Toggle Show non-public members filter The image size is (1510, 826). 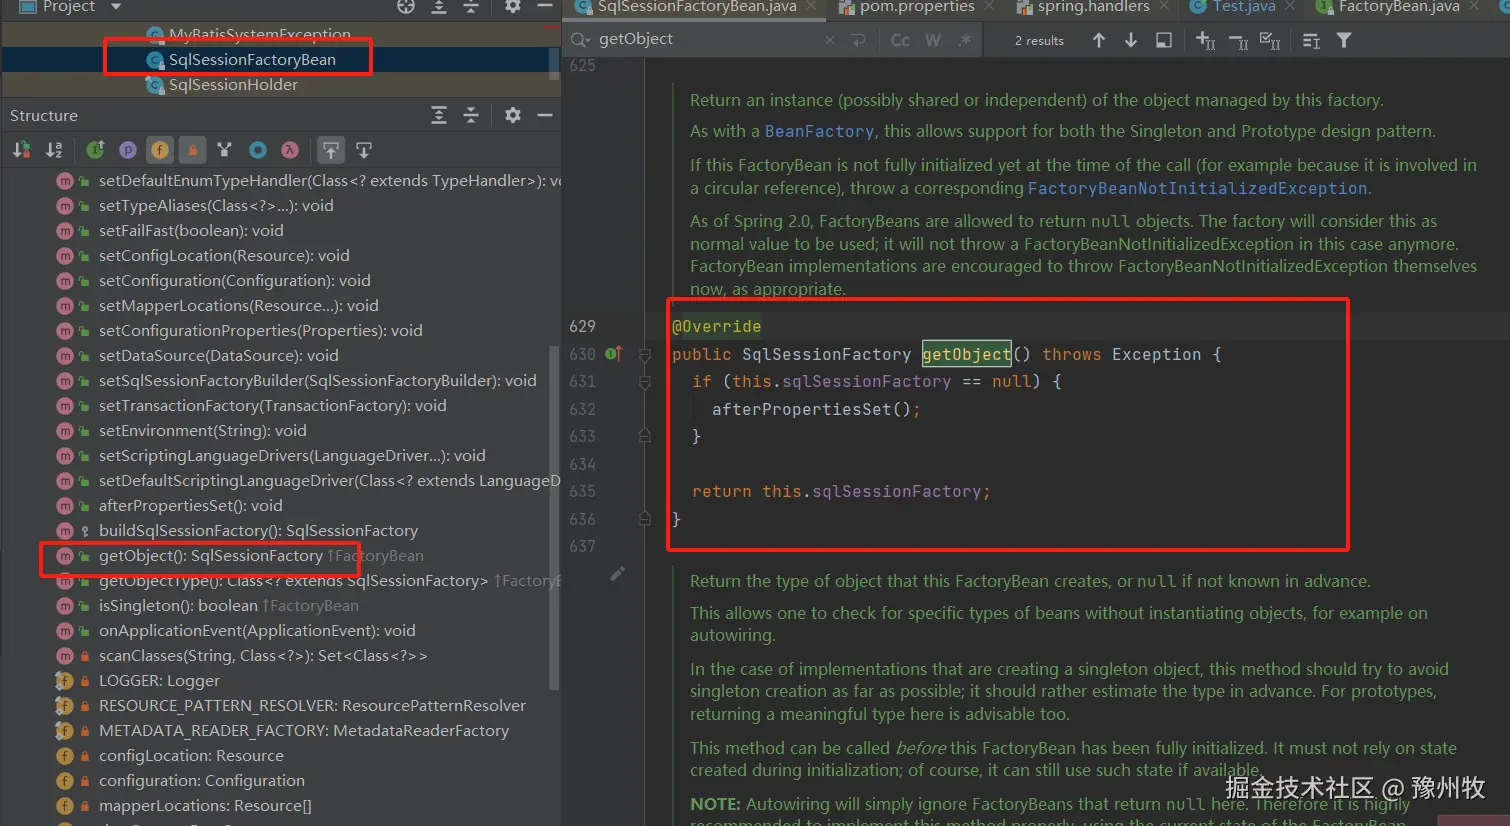(x=193, y=150)
